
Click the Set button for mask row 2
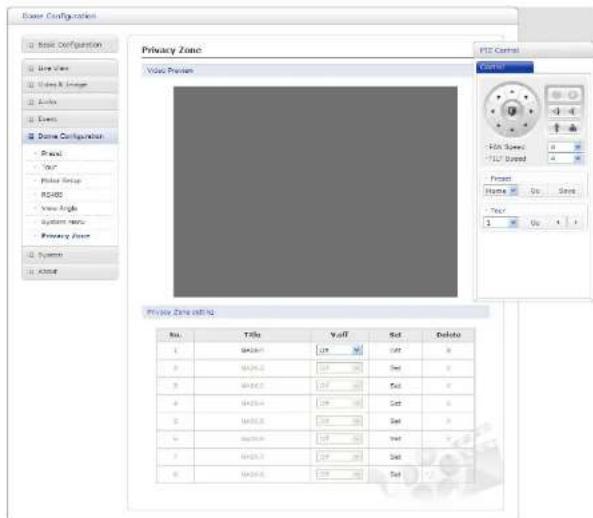(395, 368)
